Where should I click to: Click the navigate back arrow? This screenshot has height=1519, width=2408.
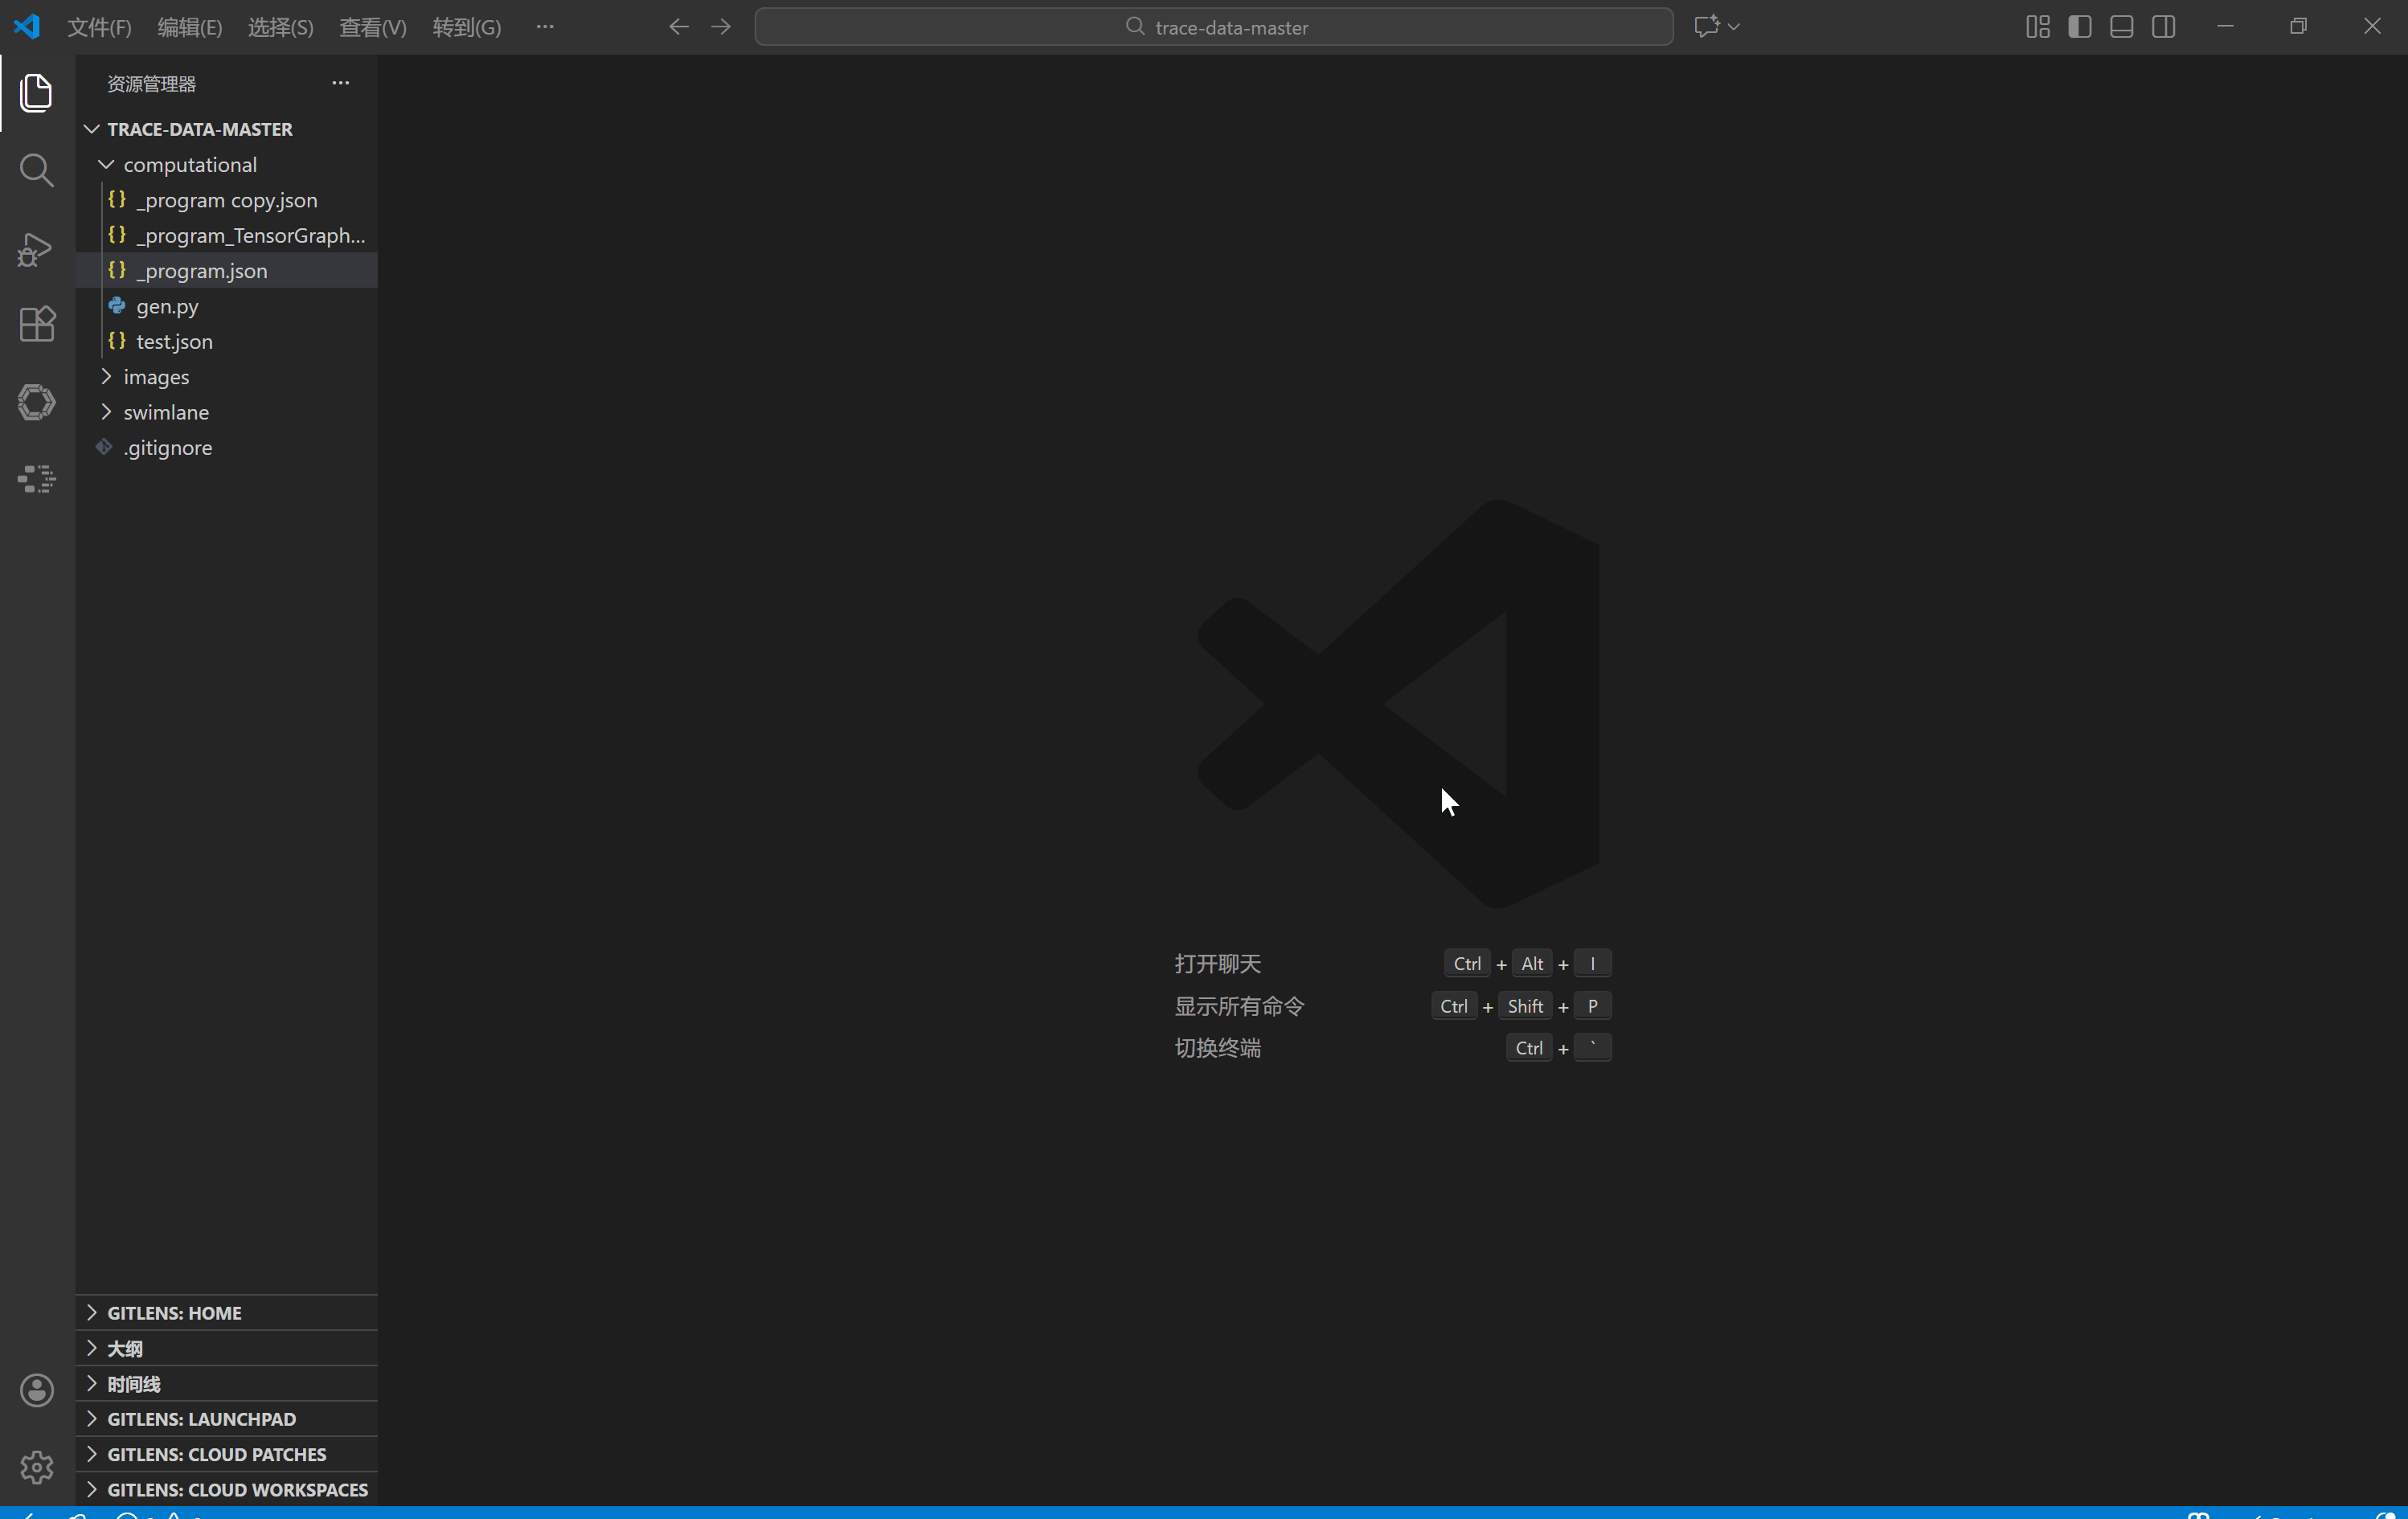tap(678, 27)
